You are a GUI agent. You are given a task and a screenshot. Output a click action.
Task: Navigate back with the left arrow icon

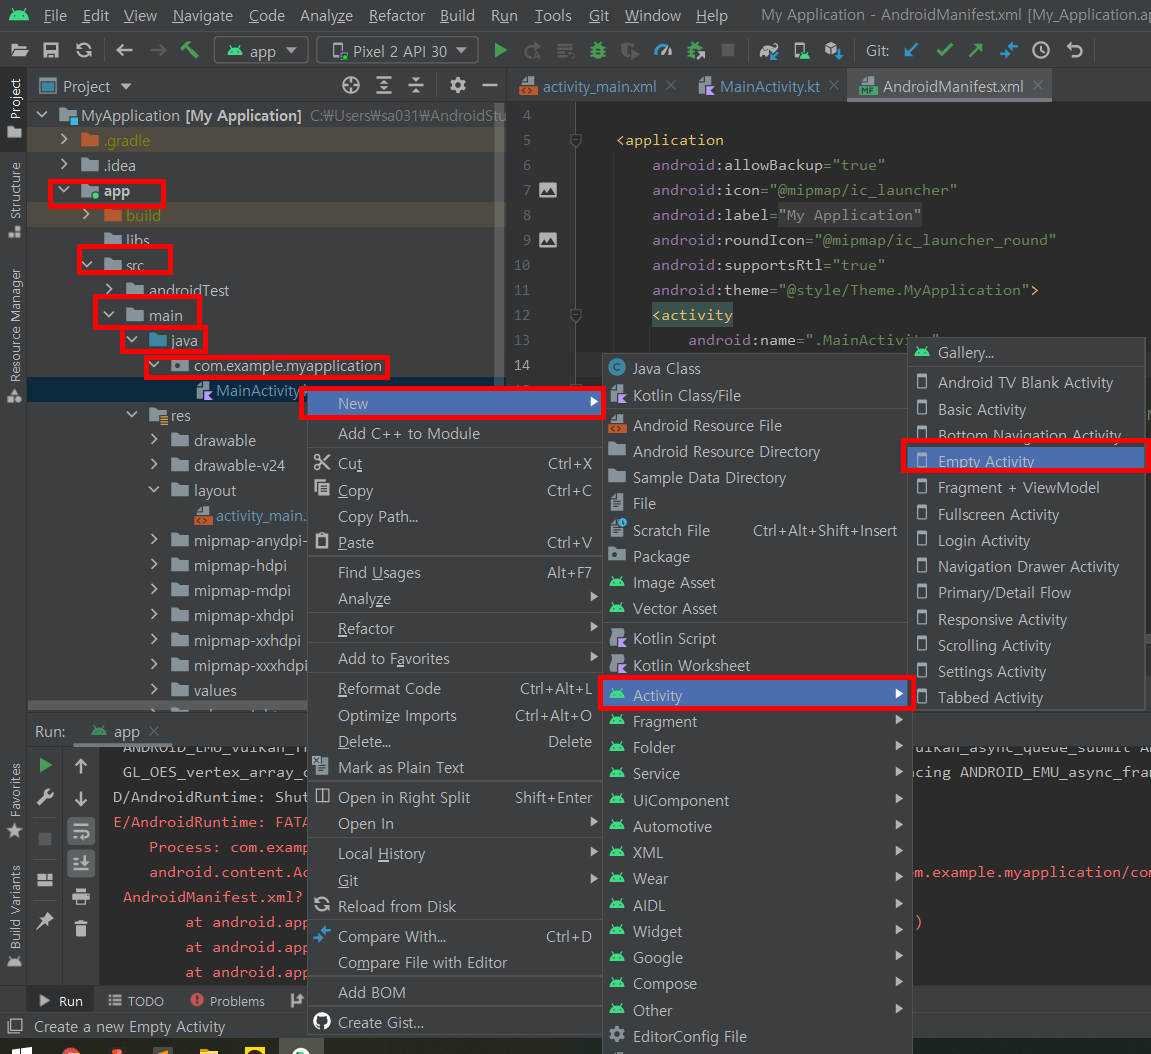coord(124,50)
